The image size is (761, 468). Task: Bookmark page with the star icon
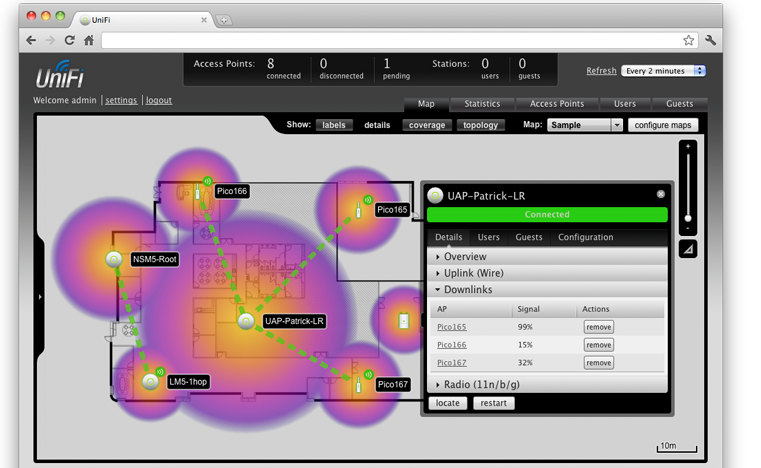coord(689,40)
